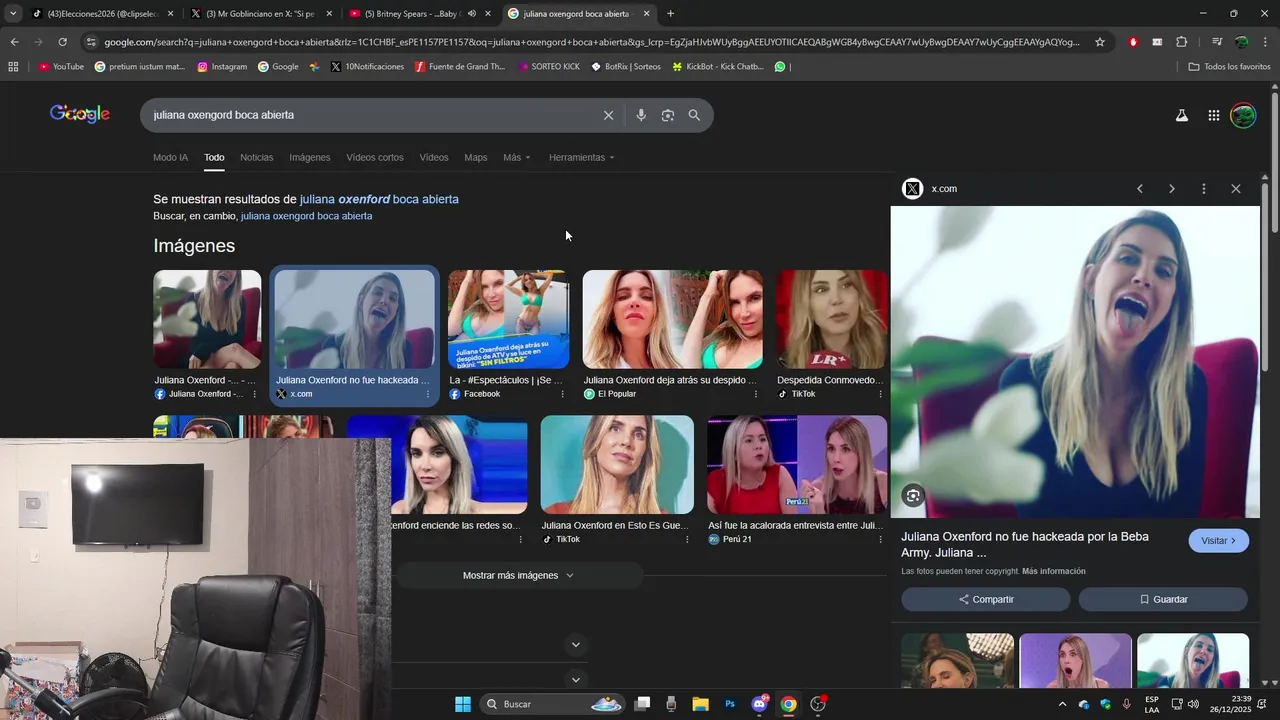This screenshot has height=720, width=1280.
Task: Expand second collapsed result chevron near the bottom
Action: 575,680
